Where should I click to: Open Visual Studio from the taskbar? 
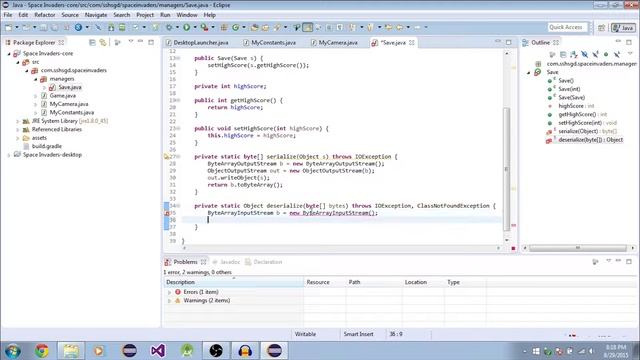point(158,351)
